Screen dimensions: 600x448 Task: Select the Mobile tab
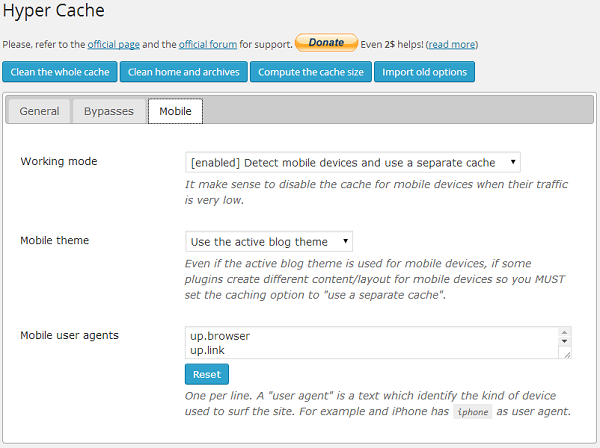click(175, 111)
